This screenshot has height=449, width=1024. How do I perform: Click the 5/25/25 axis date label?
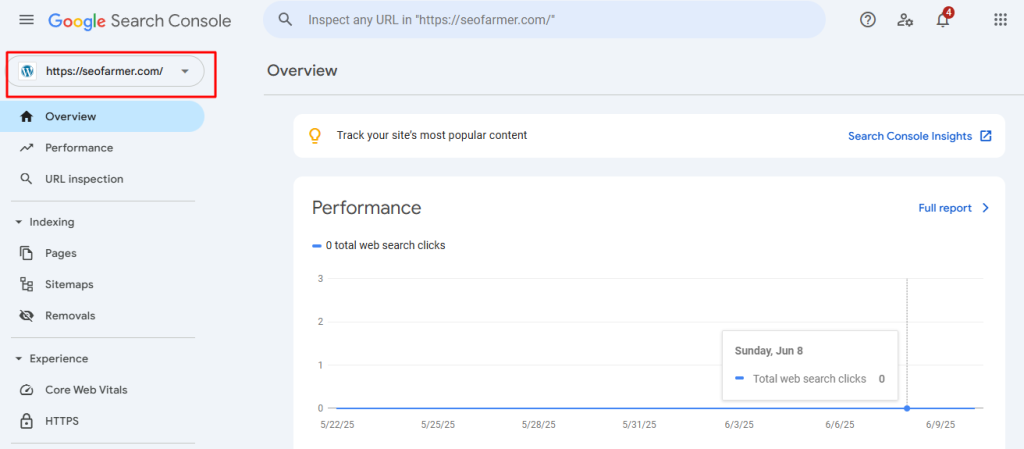point(438,424)
